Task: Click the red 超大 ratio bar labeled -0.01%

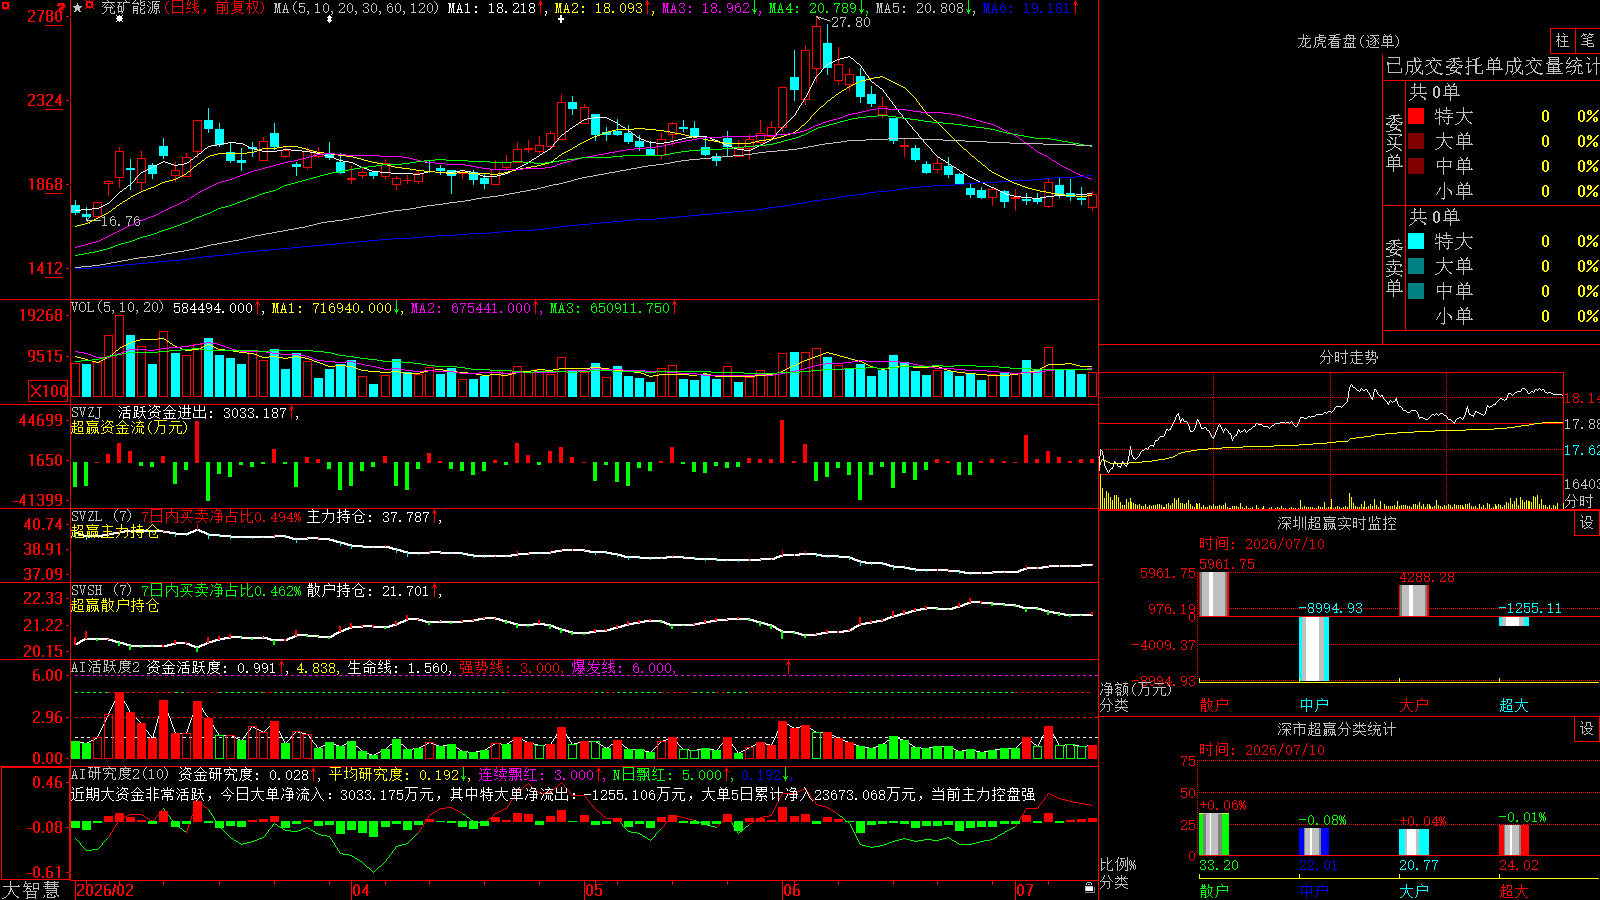Action: [x=1514, y=840]
